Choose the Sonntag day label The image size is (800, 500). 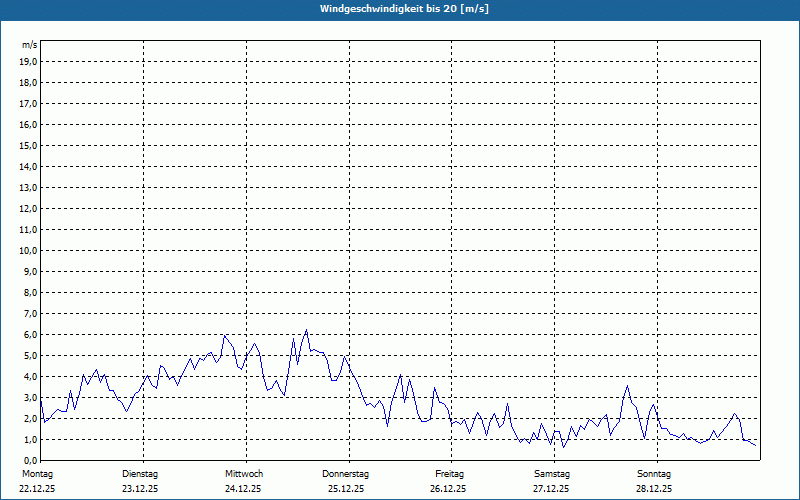pyautogui.click(x=654, y=473)
